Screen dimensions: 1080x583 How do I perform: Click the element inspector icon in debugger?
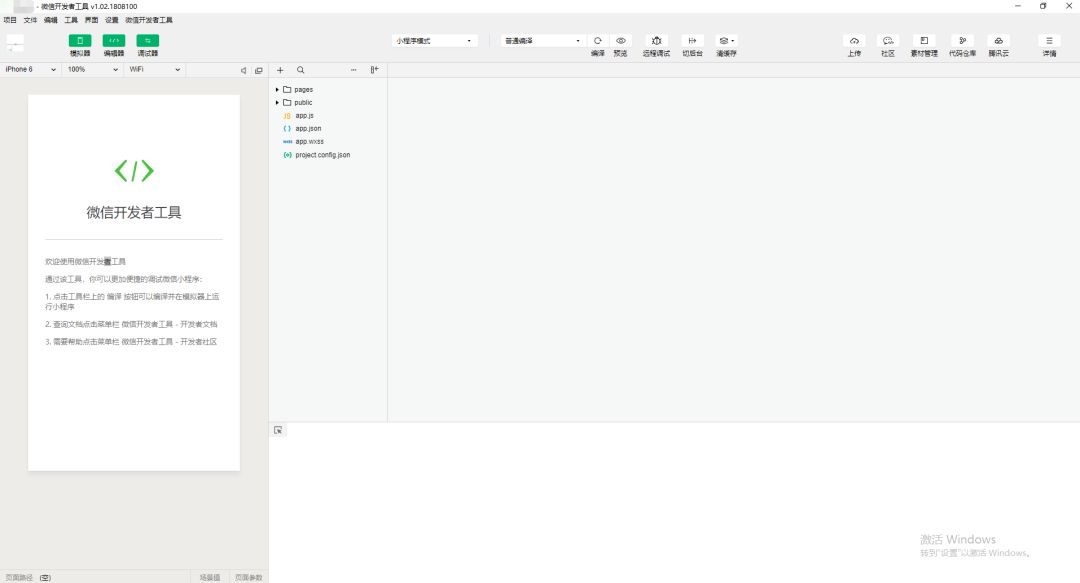[x=278, y=430]
